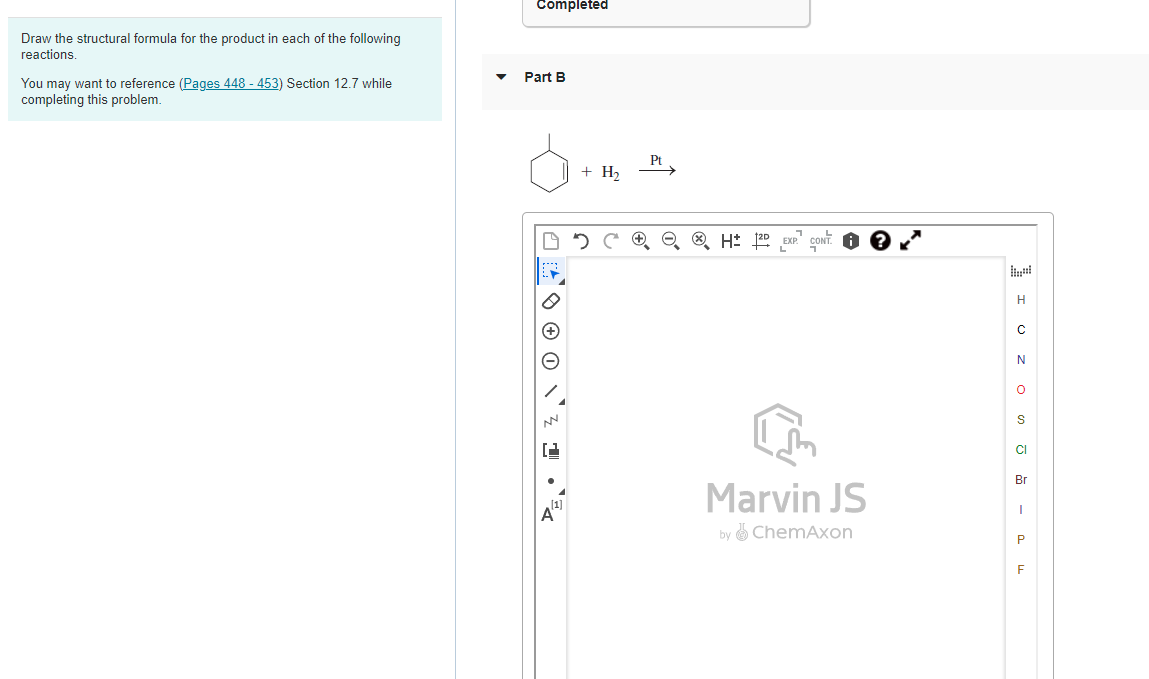Select Chlorine atom Cl
Viewport: 1149px width, 679px height.
point(1021,450)
